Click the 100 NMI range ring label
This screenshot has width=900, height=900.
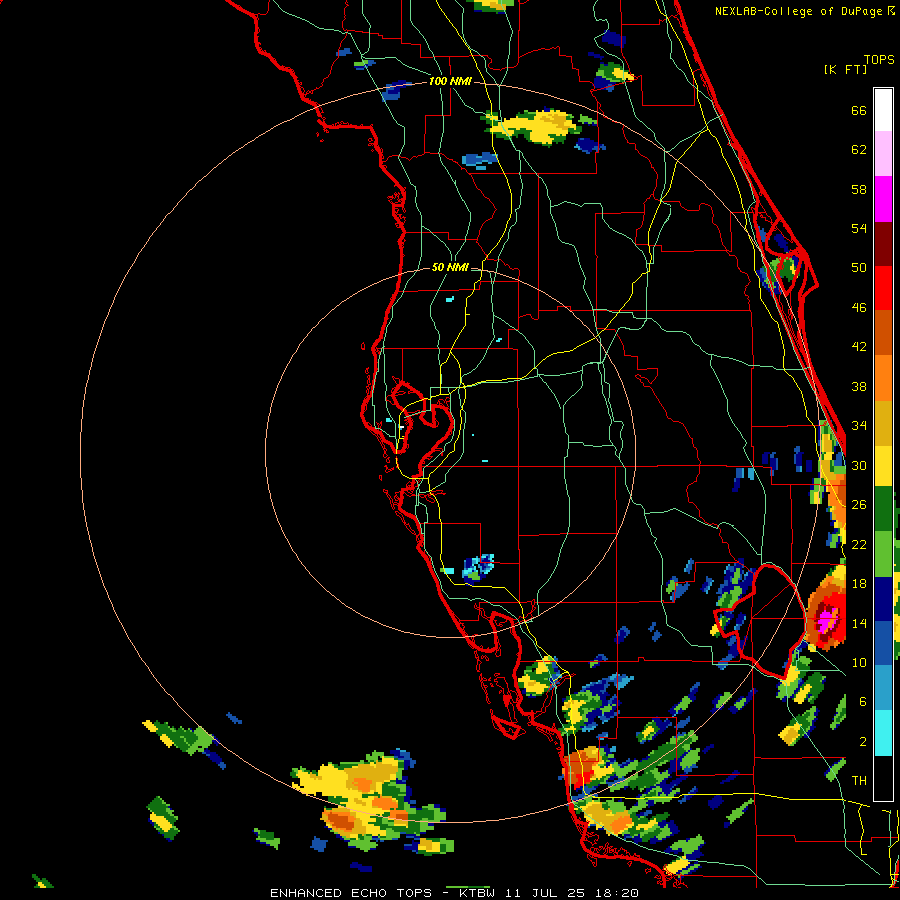tap(450, 82)
